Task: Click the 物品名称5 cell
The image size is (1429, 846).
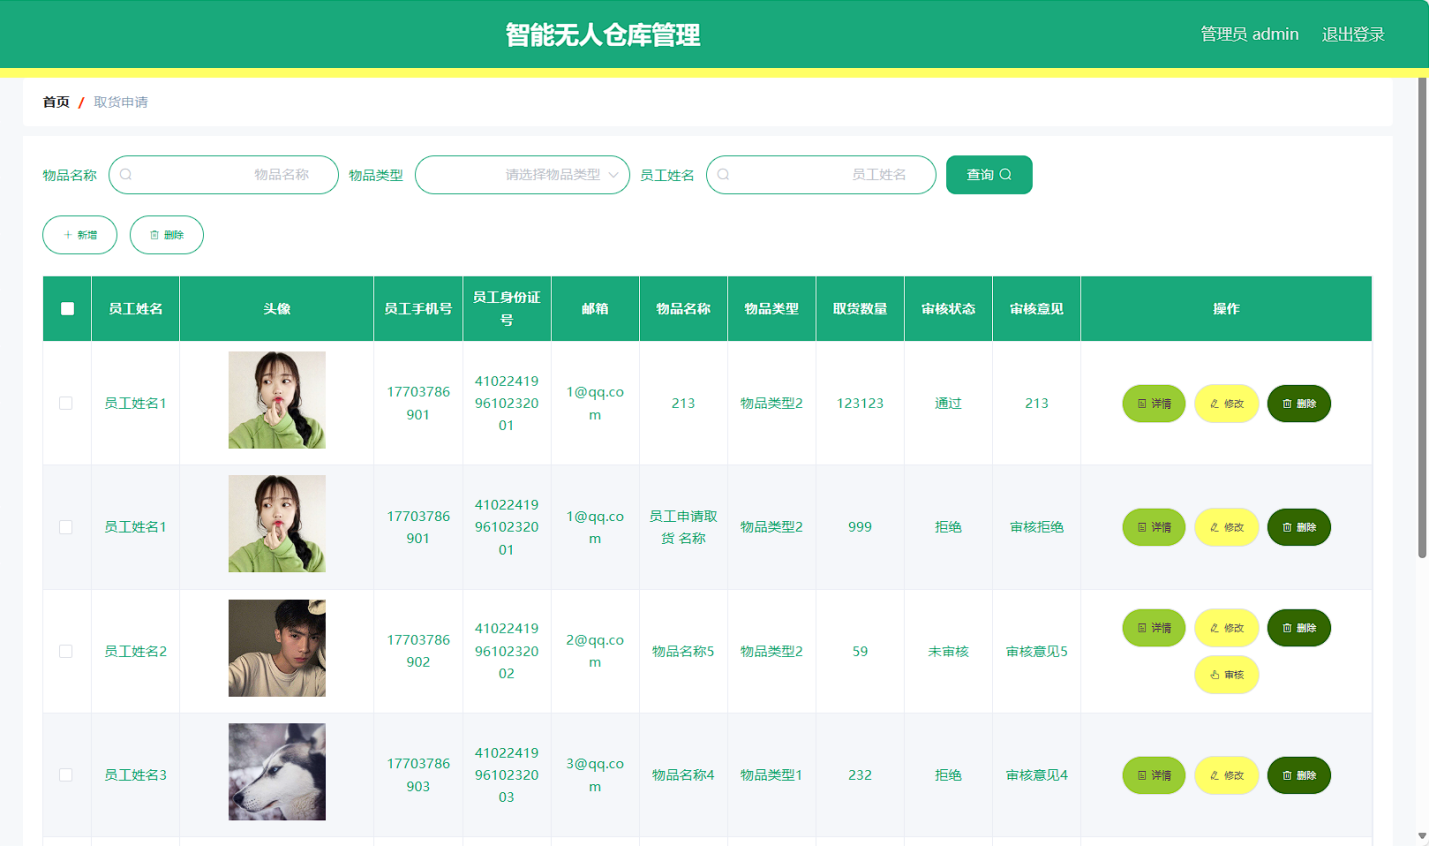Action: coord(683,651)
